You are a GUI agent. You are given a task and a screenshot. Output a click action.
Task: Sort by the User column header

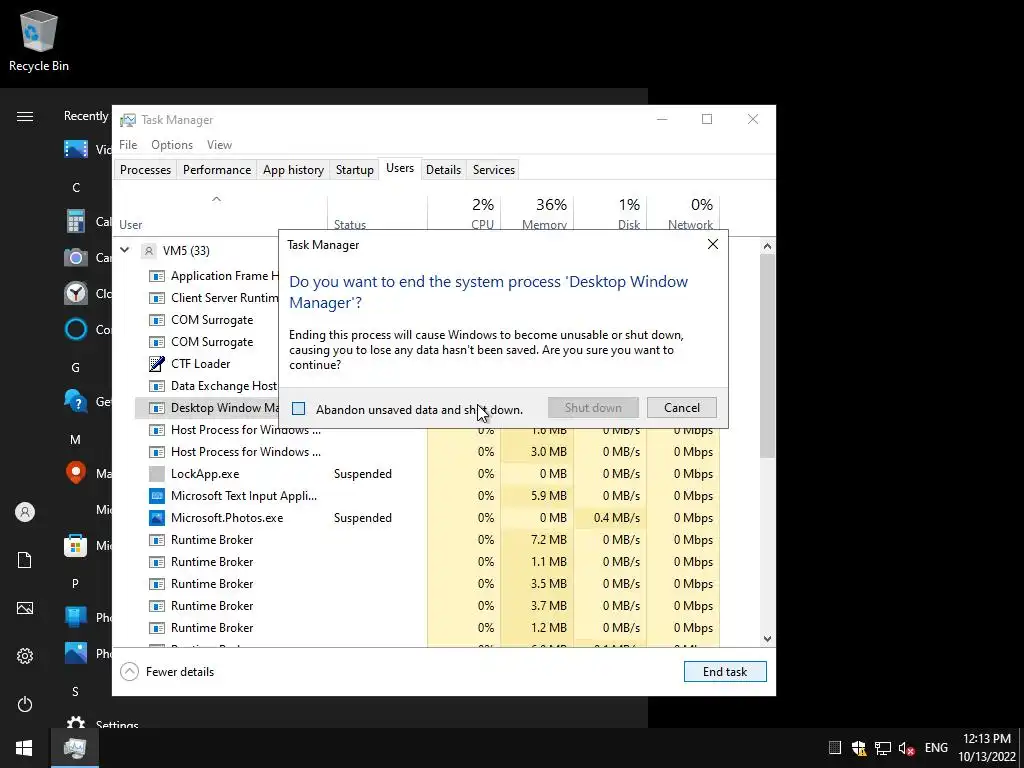tap(219, 212)
